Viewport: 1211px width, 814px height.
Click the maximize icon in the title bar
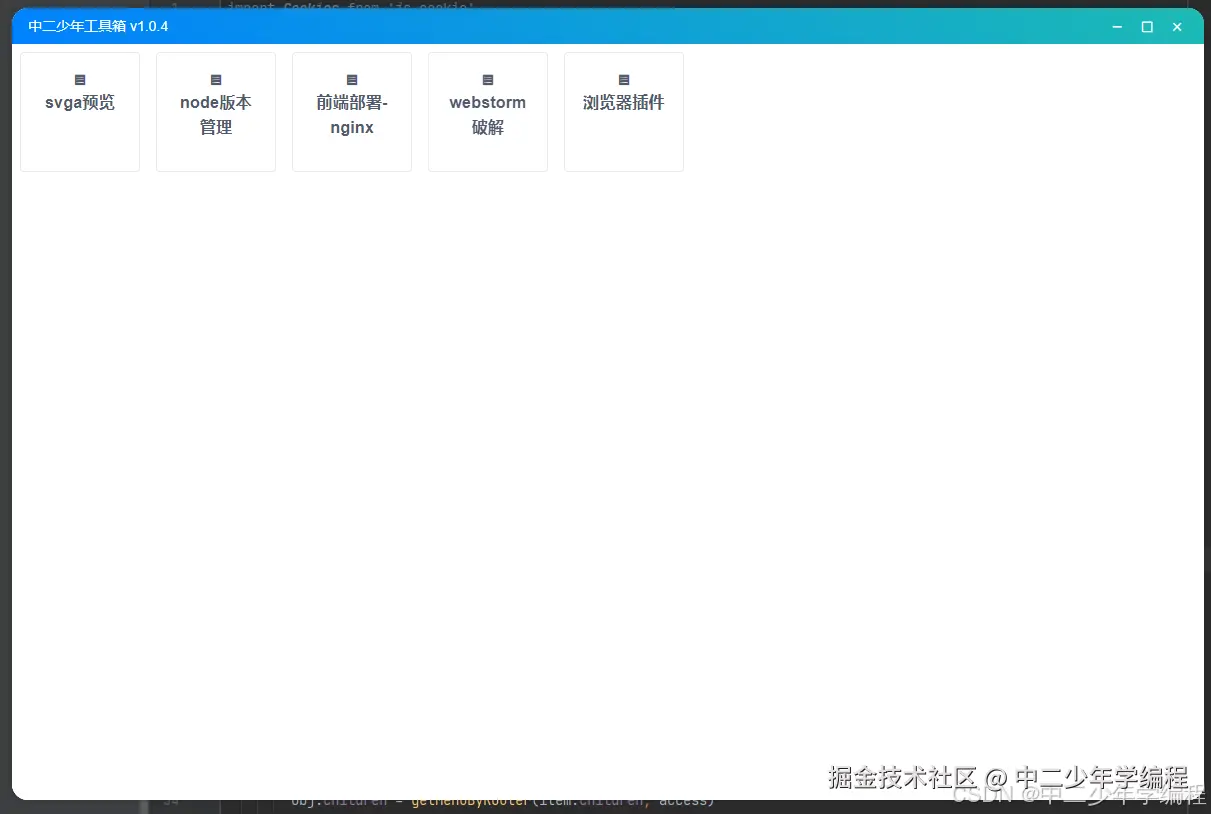pos(1147,27)
